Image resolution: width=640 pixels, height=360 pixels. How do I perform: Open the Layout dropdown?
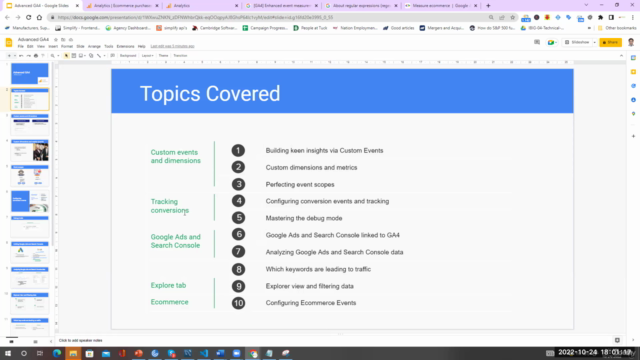(x=147, y=56)
